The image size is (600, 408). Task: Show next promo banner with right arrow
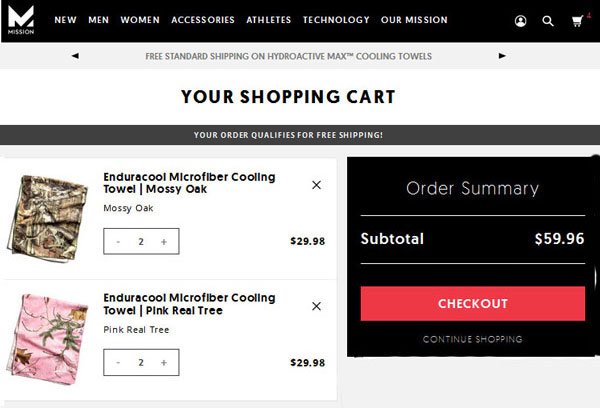pyautogui.click(x=502, y=56)
